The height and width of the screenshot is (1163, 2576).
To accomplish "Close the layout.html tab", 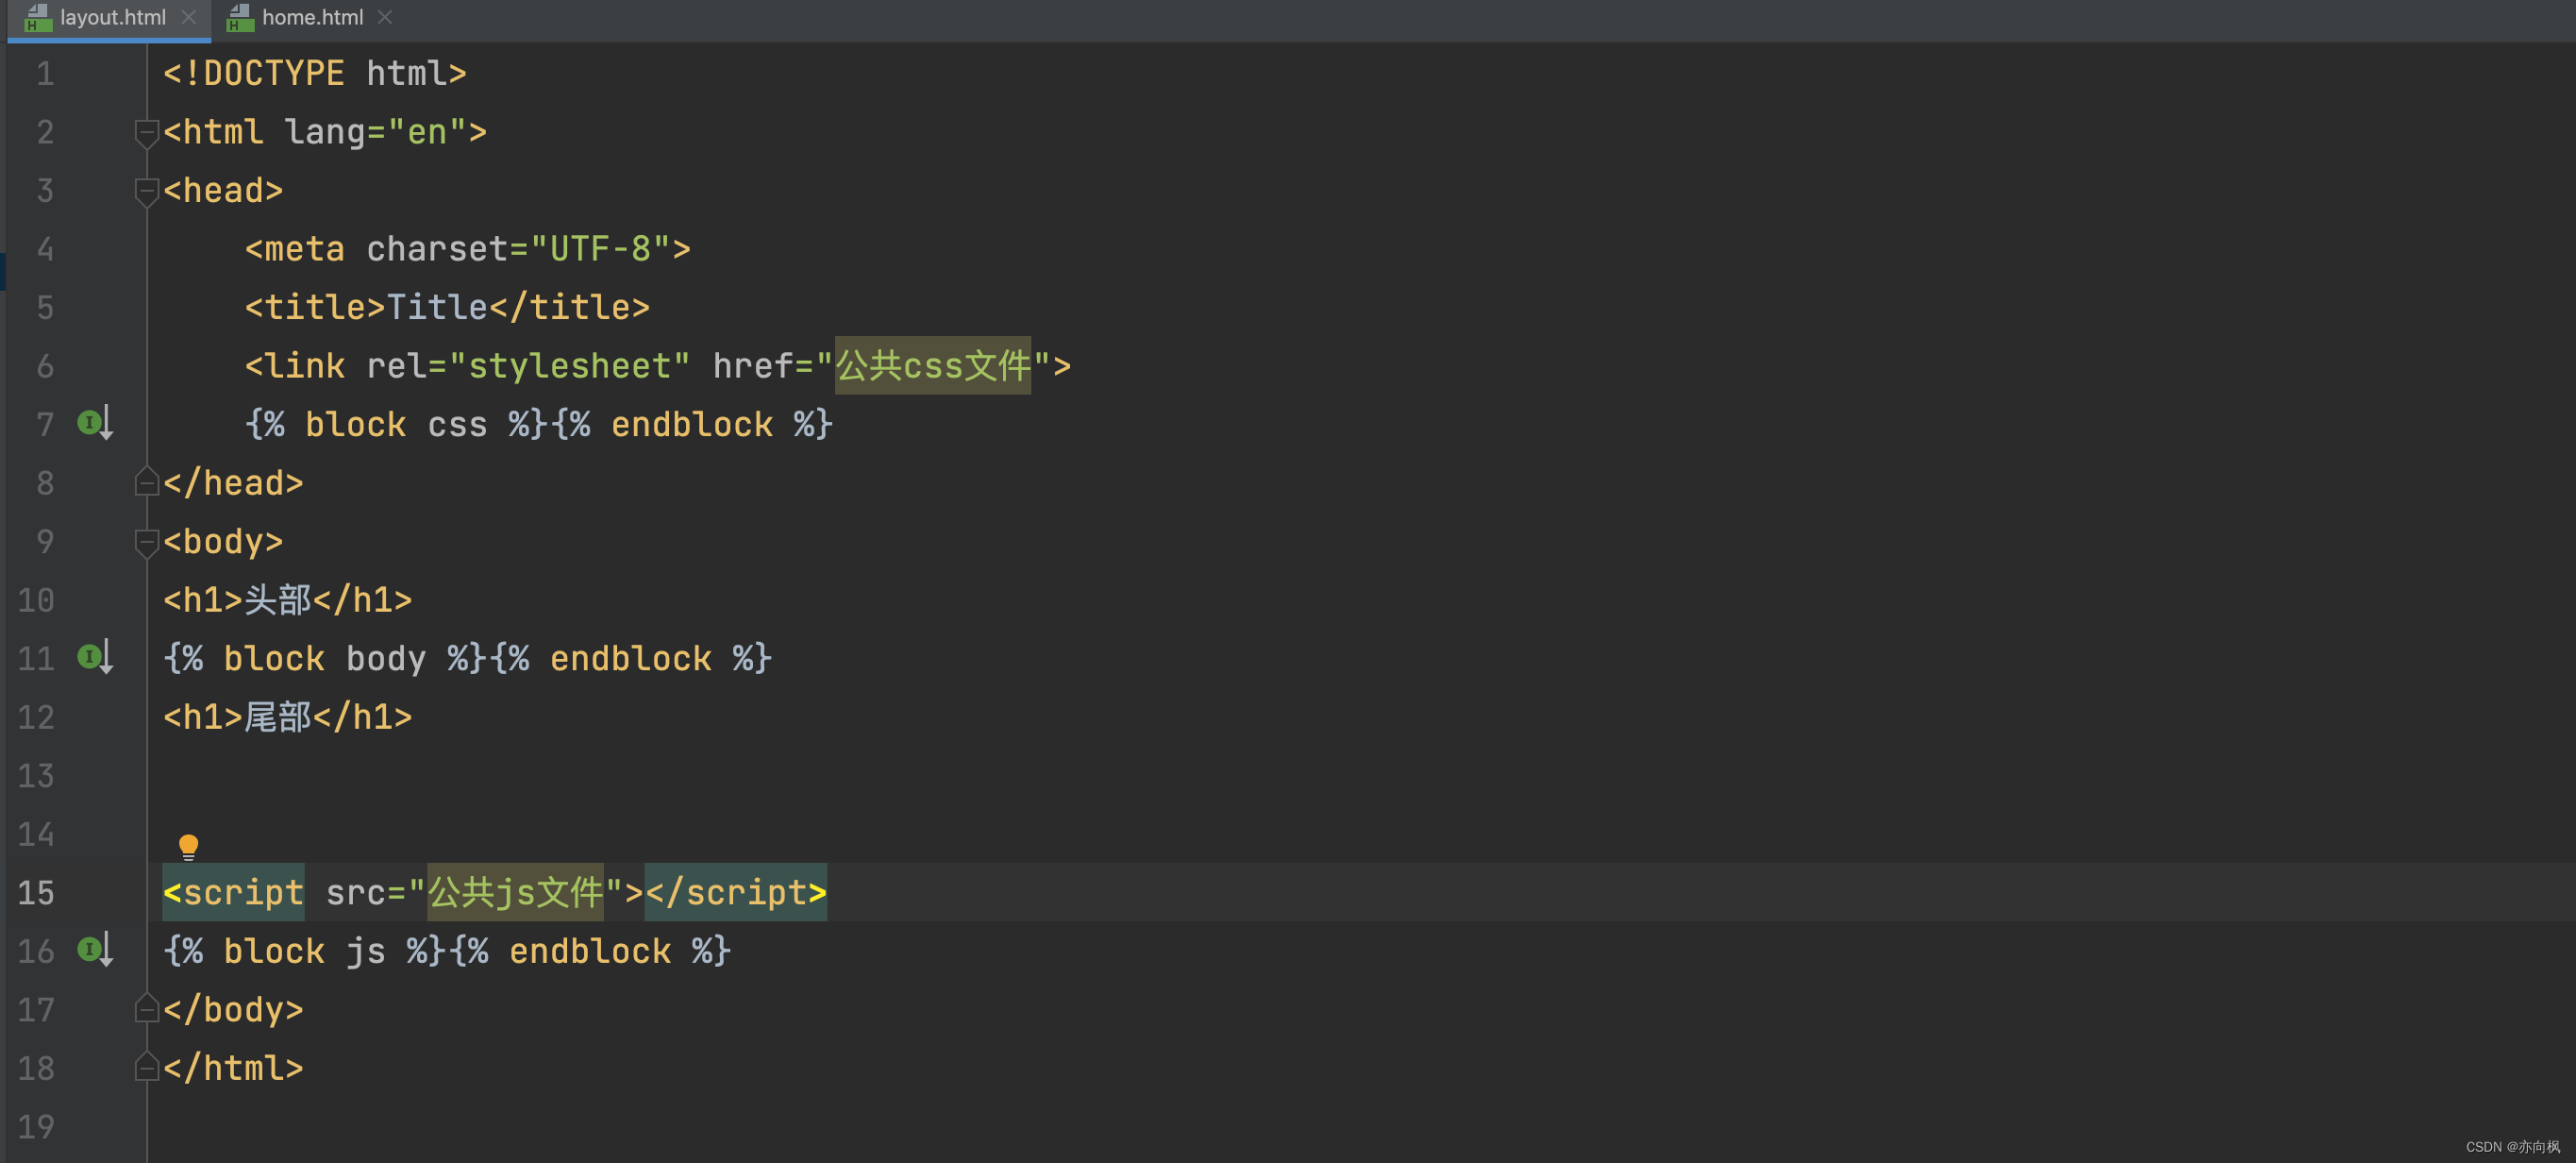I will (188, 18).
